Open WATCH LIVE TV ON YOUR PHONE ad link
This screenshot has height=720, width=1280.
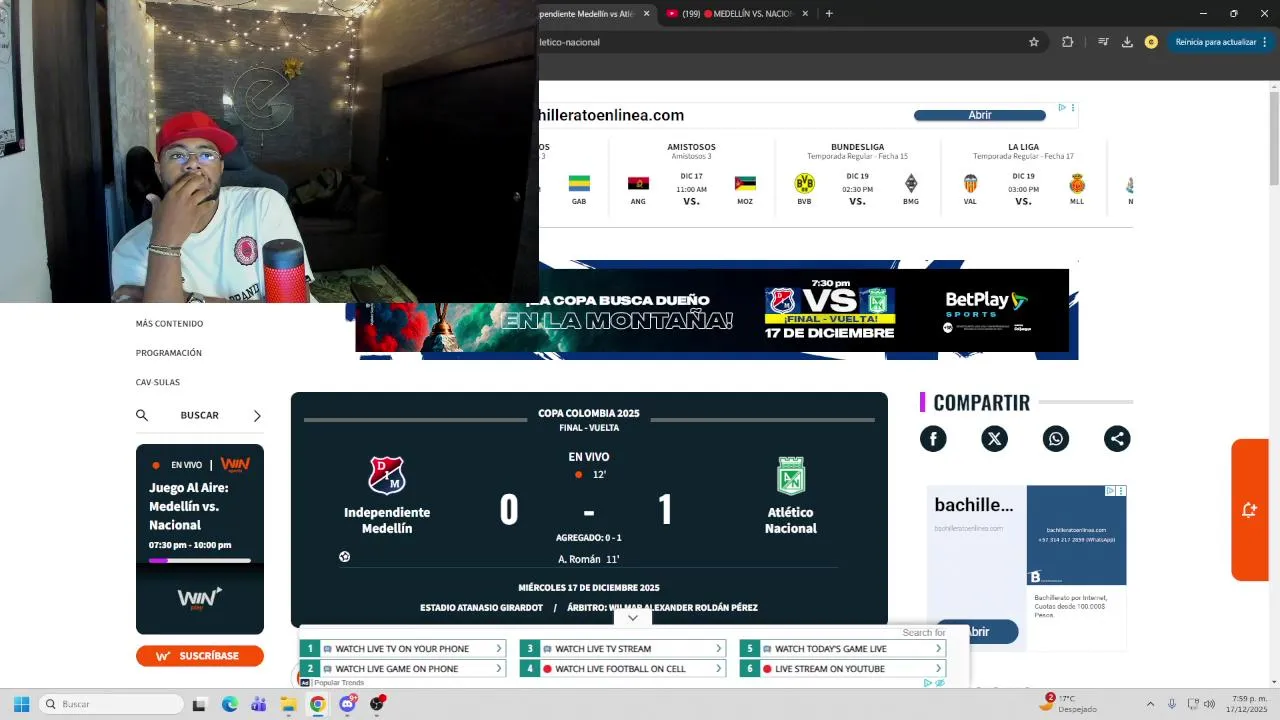tap(403, 649)
